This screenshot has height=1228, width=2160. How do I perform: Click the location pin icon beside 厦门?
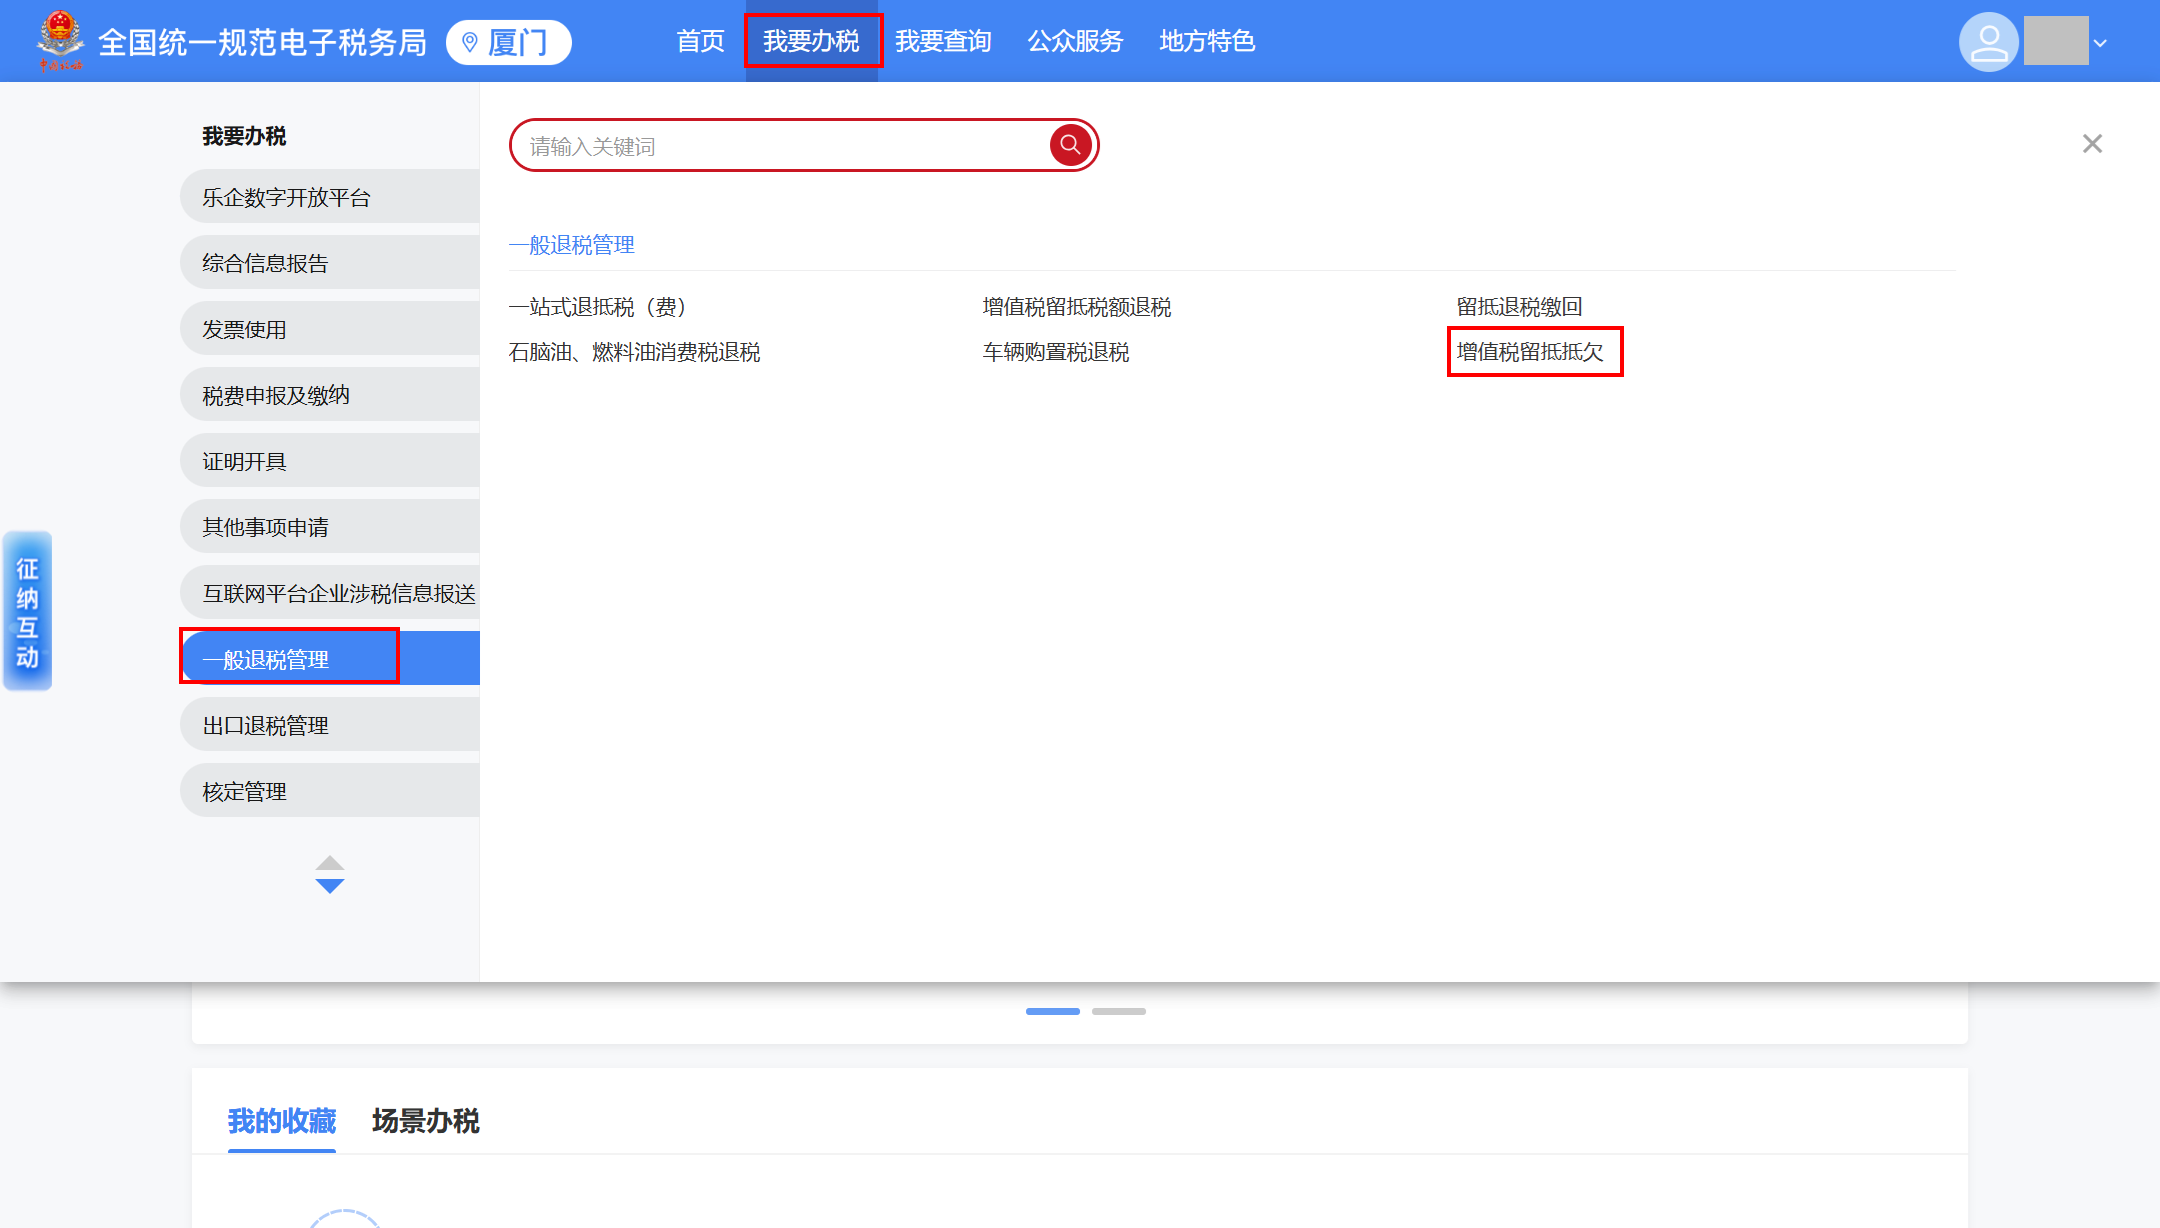pyautogui.click(x=468, y=41)
